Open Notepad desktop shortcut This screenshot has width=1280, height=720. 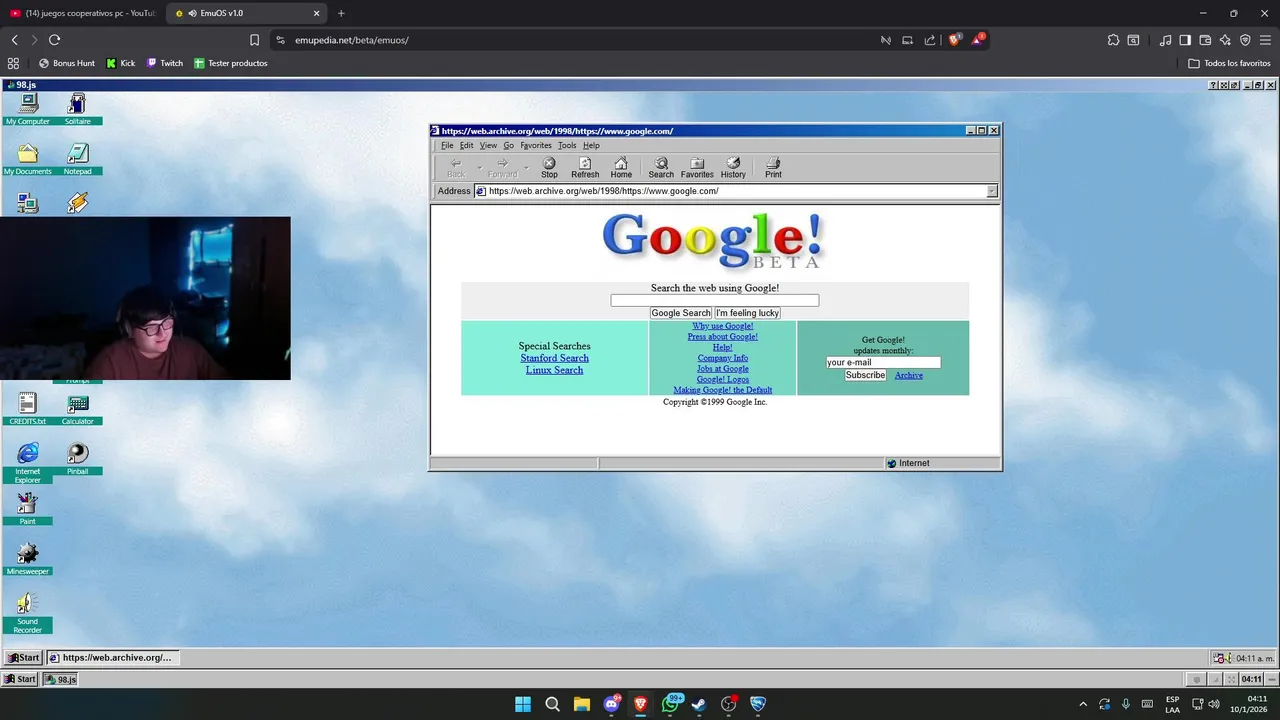point(77,159)
